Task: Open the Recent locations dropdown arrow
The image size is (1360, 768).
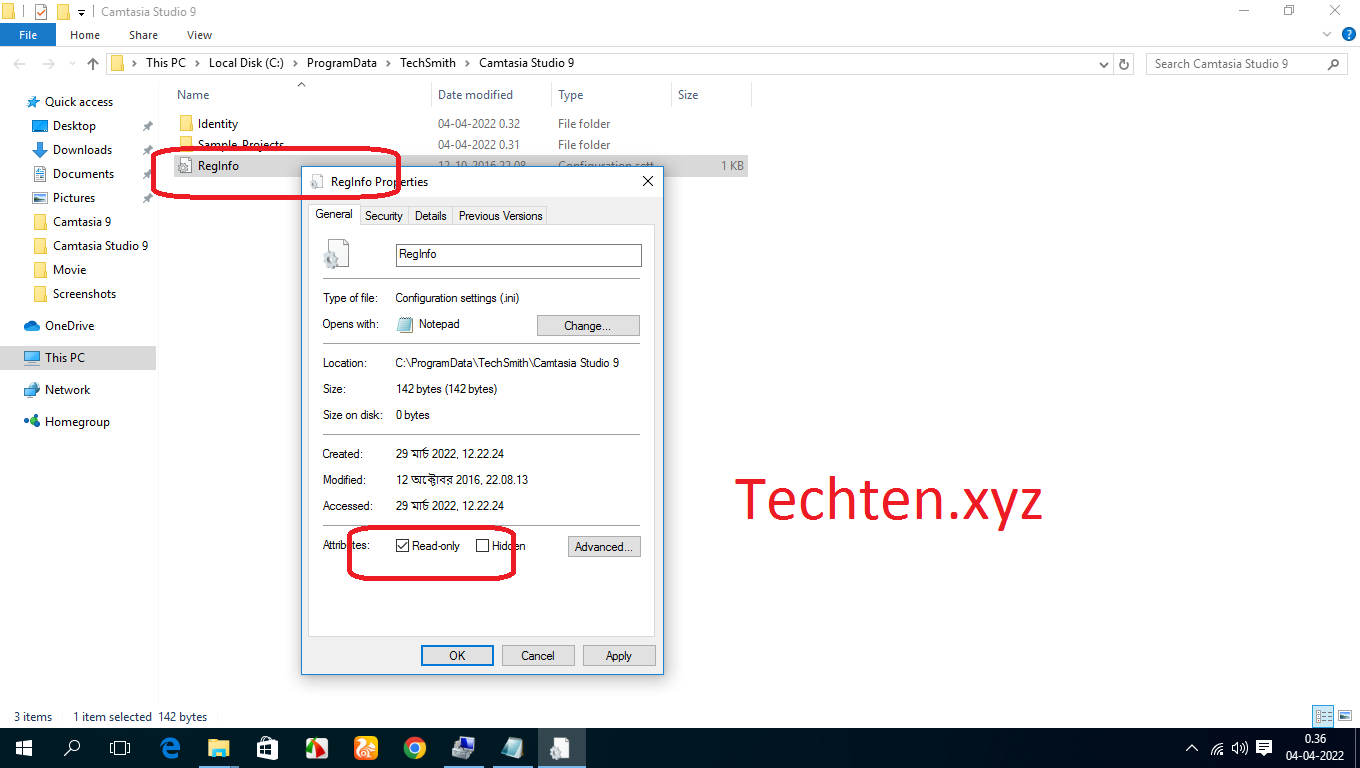Action: (71, 64)
